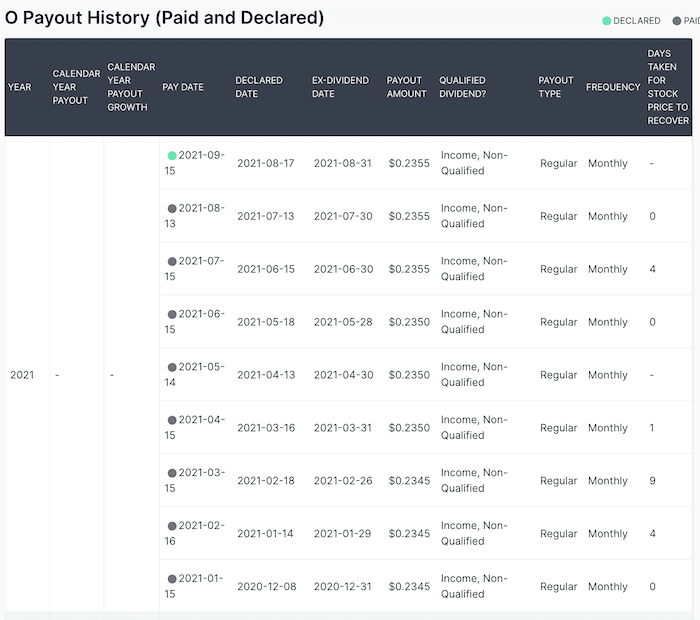Screen dimensions: 700x620
Task: Click declared date 2021-06-15
Action: click(266, 269)
